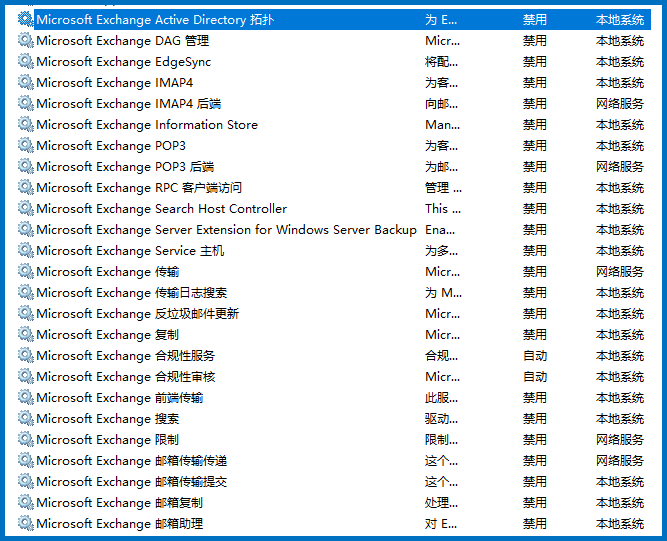Select the gear icon of the Exchange 复制 row
The width and height of the screenshot is (667, 541).
pyautogui.click(x=26, y=334)
